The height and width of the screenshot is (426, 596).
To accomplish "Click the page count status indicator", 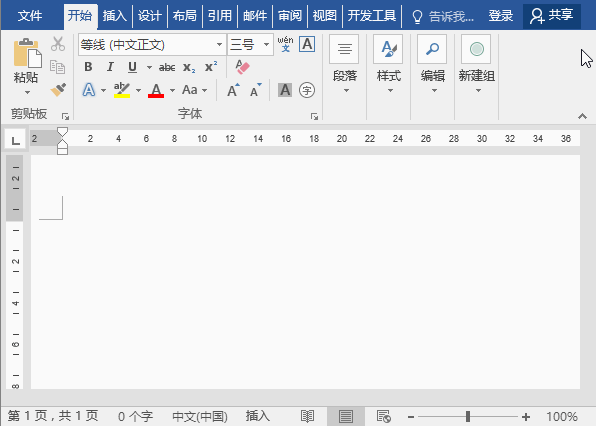I will coord(53,416).
